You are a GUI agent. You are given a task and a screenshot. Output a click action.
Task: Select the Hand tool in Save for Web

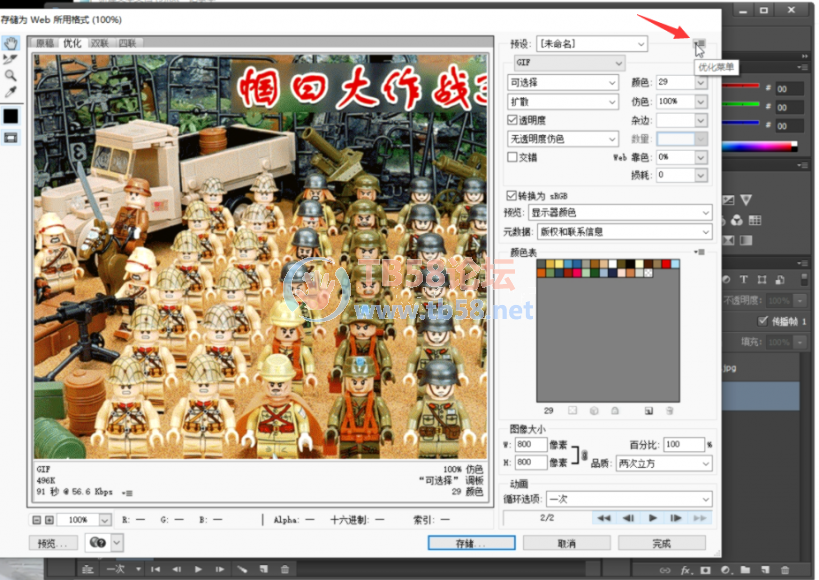coord(10,42)
